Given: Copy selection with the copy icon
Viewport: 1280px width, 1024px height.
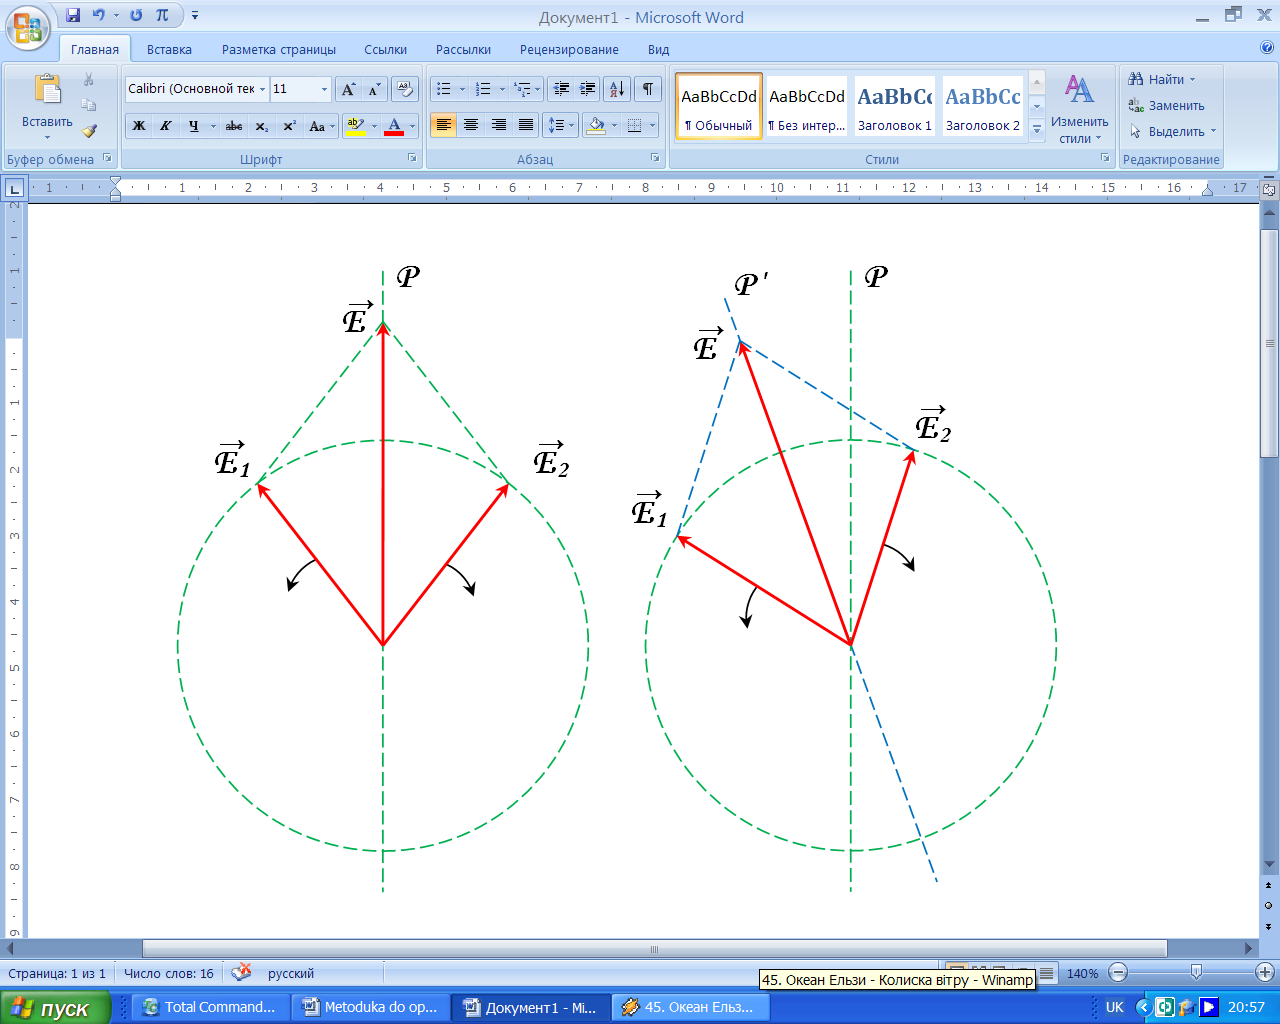Looking at the screenshot, I should click(88, 105).
